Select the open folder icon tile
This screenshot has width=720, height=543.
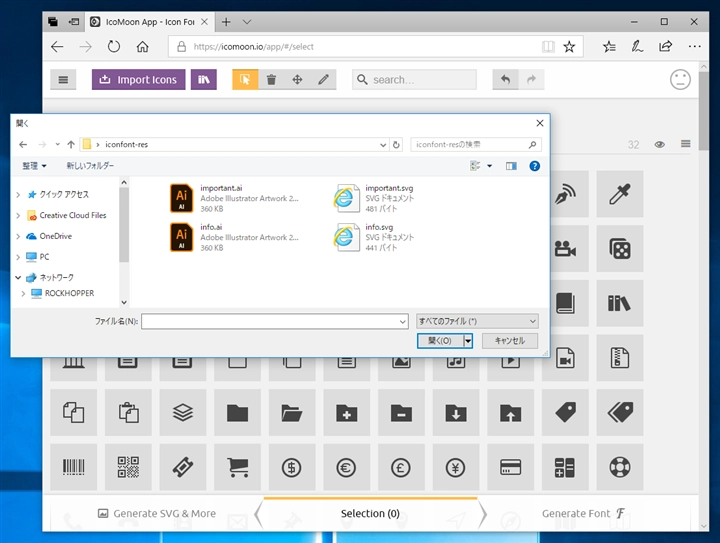(292, 412)
